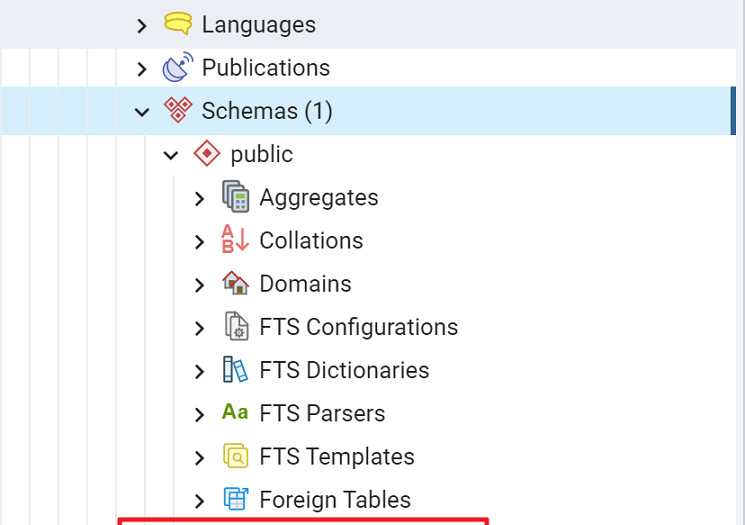
Task: Click the FTS Dictionaries books icon
Action: pyautogui.click(x=235, y=369)
